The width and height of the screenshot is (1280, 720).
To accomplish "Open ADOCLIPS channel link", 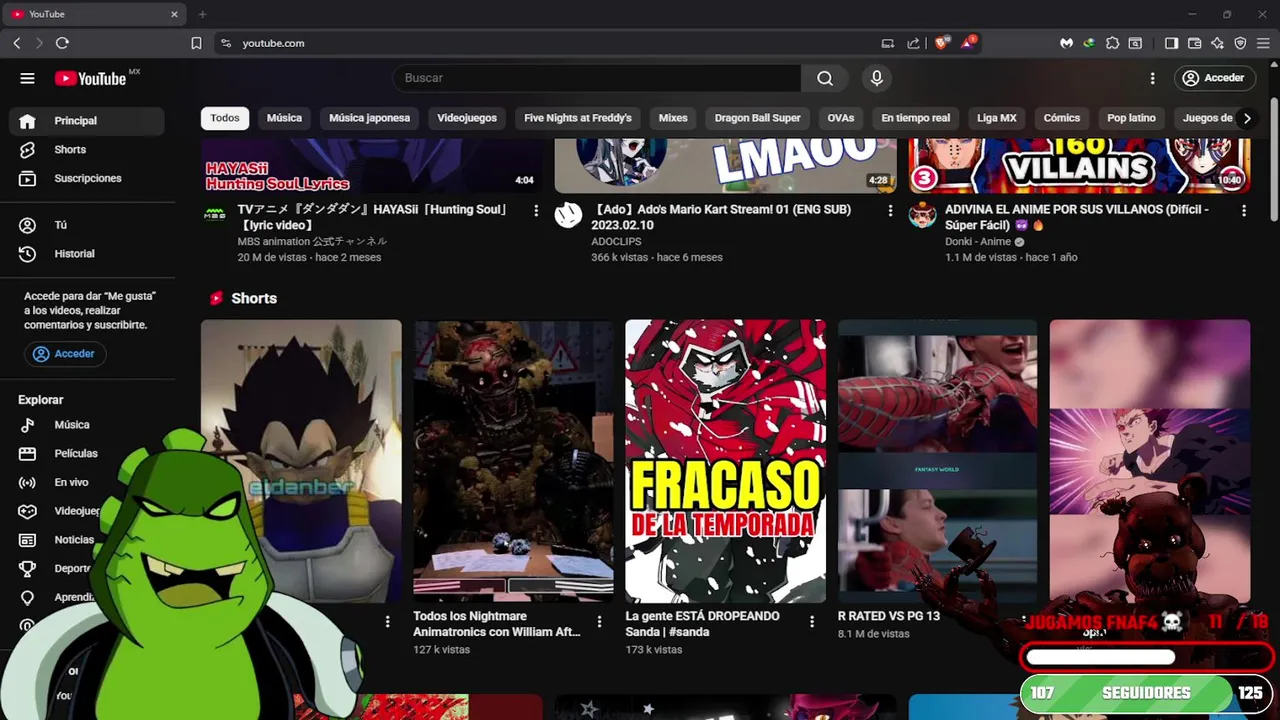I will [617, 241].
